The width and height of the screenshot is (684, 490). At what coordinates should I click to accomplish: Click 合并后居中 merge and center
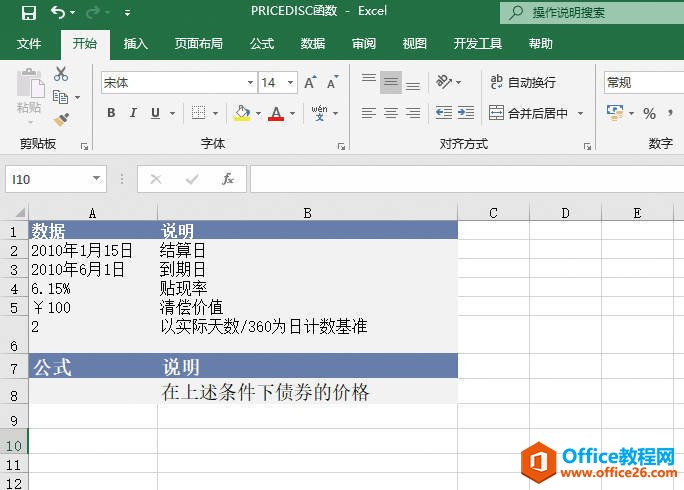click(x=528, y=113)
